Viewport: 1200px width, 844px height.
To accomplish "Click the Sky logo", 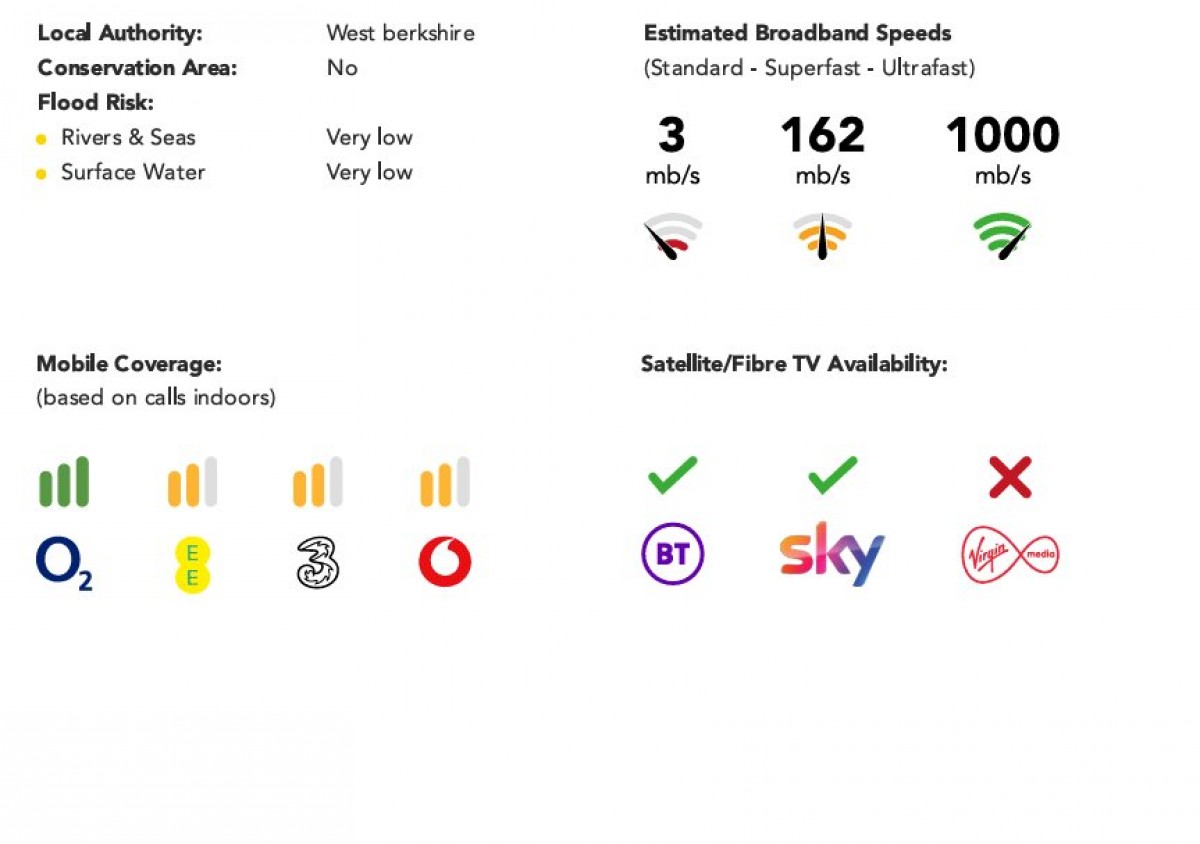I will pyautogui.click(x=832, y=553).
